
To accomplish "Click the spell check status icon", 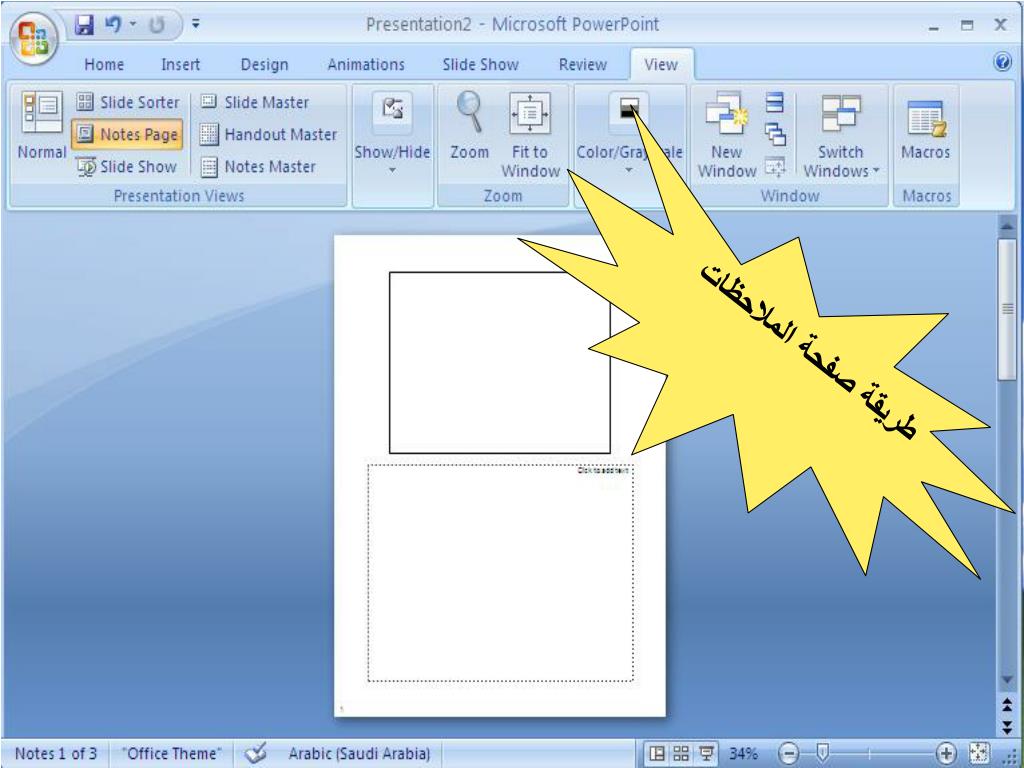I will [x=255, y=753].
